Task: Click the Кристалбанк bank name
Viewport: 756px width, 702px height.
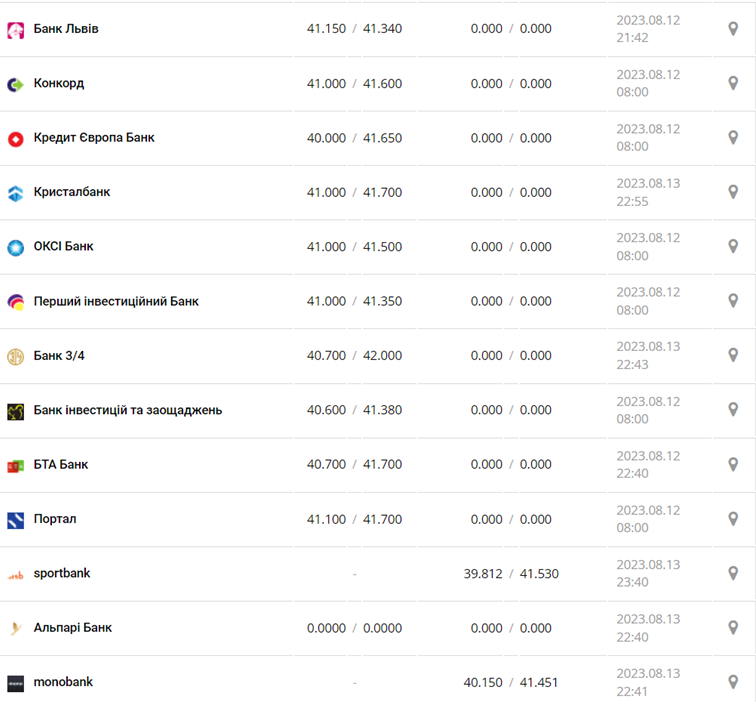Action: point(72,192)
